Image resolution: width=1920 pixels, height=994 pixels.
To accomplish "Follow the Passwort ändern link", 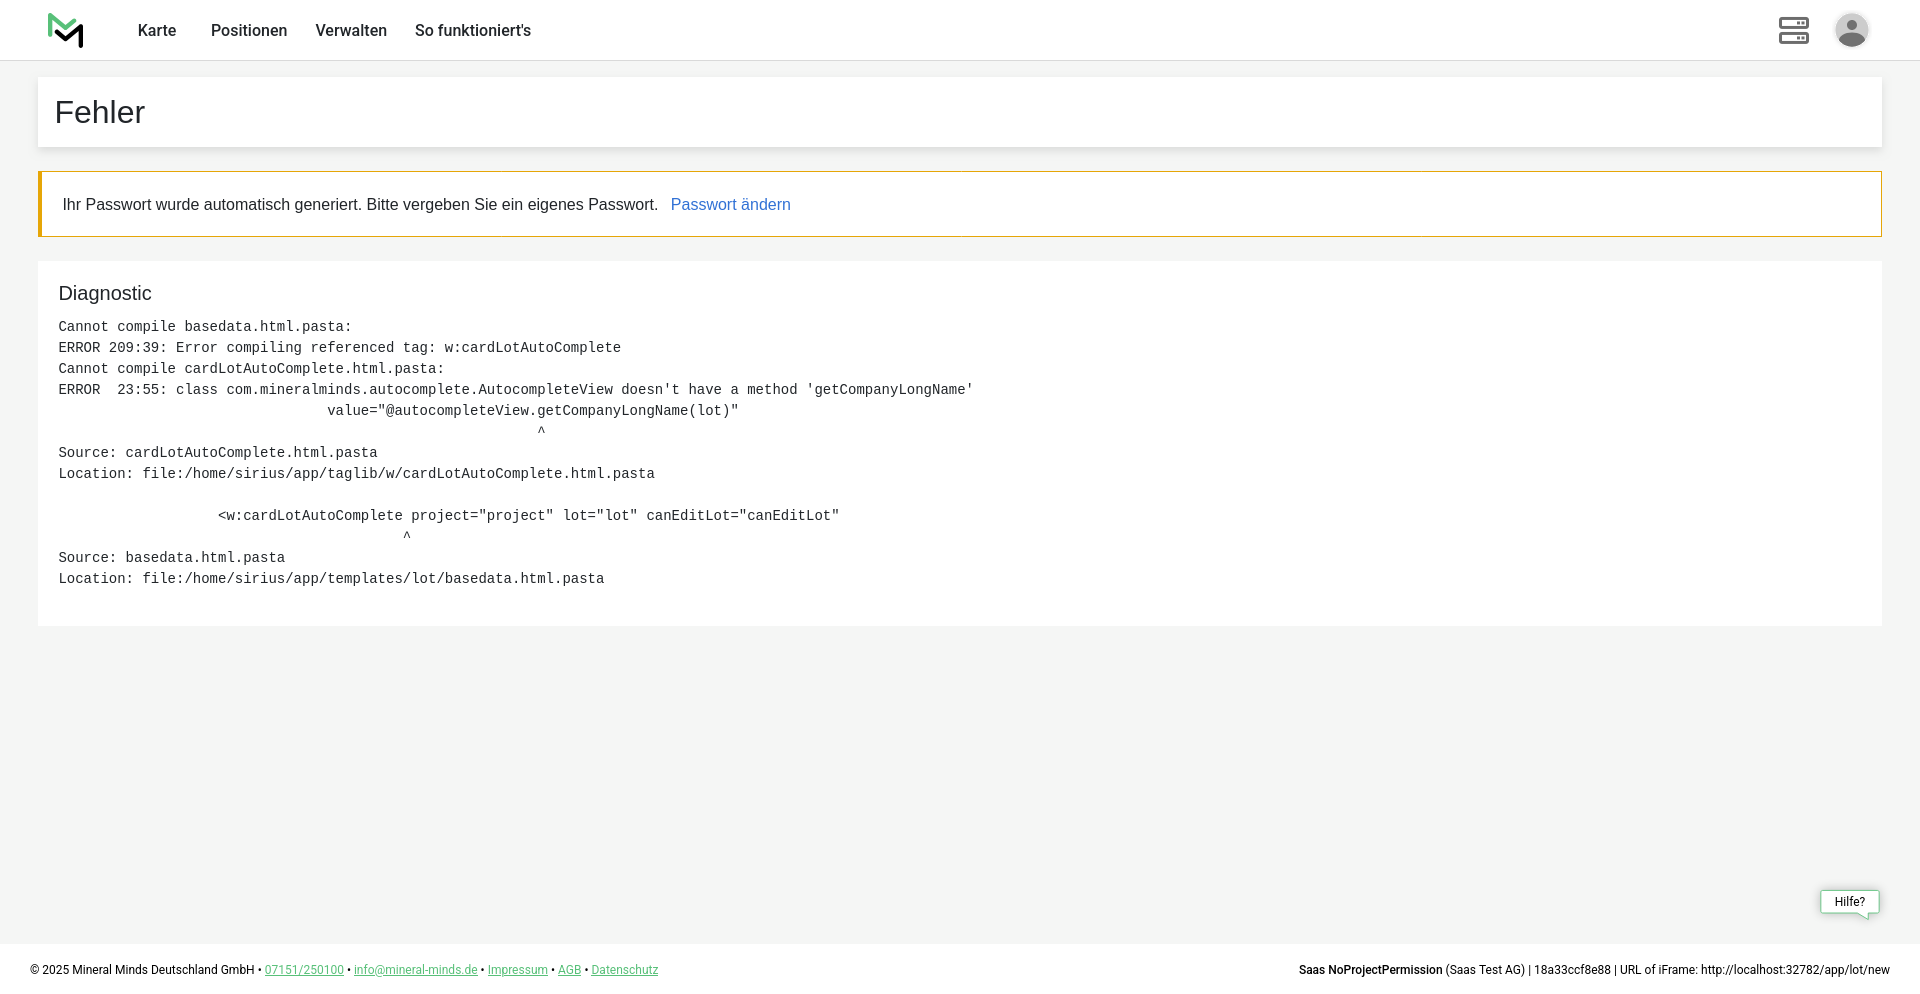I will click(x=730, y=205).
